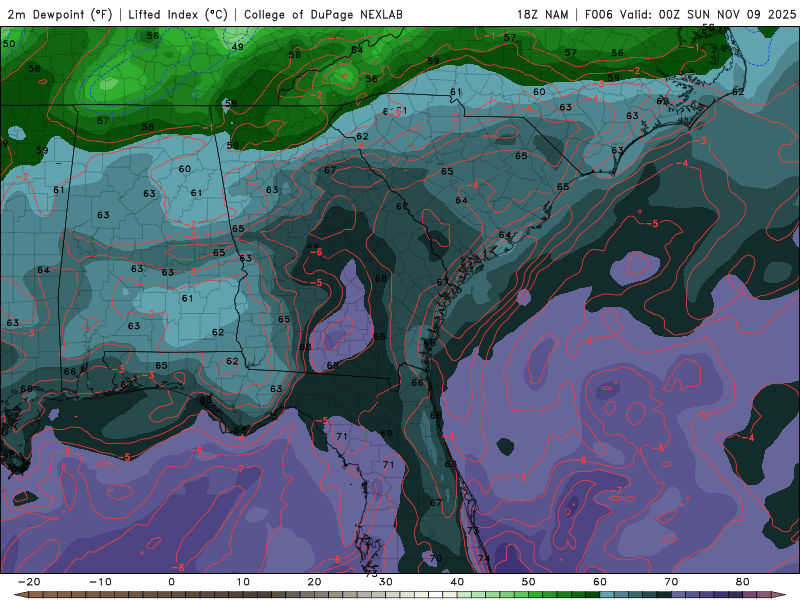This screenshot has width=800, height=600.
Task: Click the '20' tick label on the color scale
Action: coord(314,582)
